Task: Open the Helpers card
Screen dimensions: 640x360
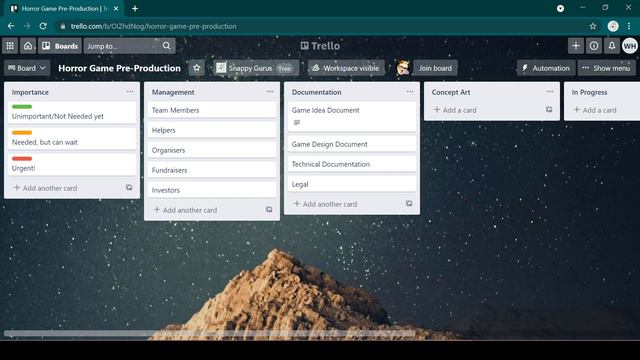Action: coord(212,130)
